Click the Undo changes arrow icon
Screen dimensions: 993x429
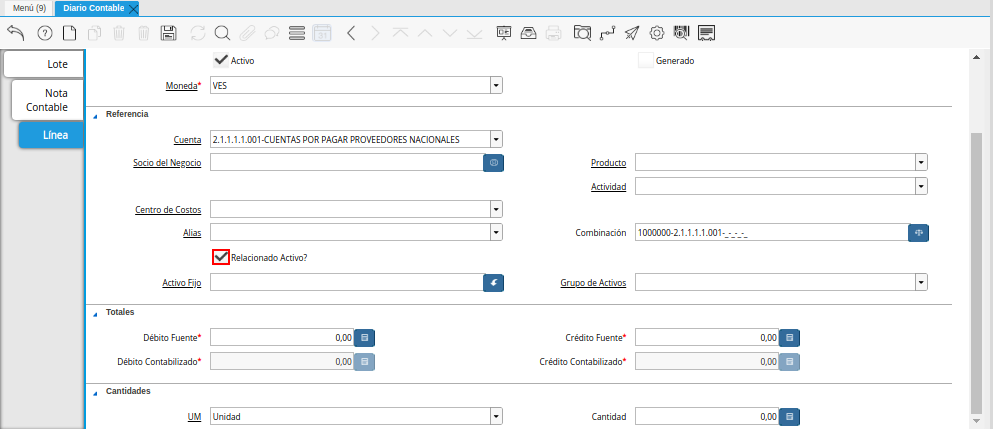[x=15, y=33]
